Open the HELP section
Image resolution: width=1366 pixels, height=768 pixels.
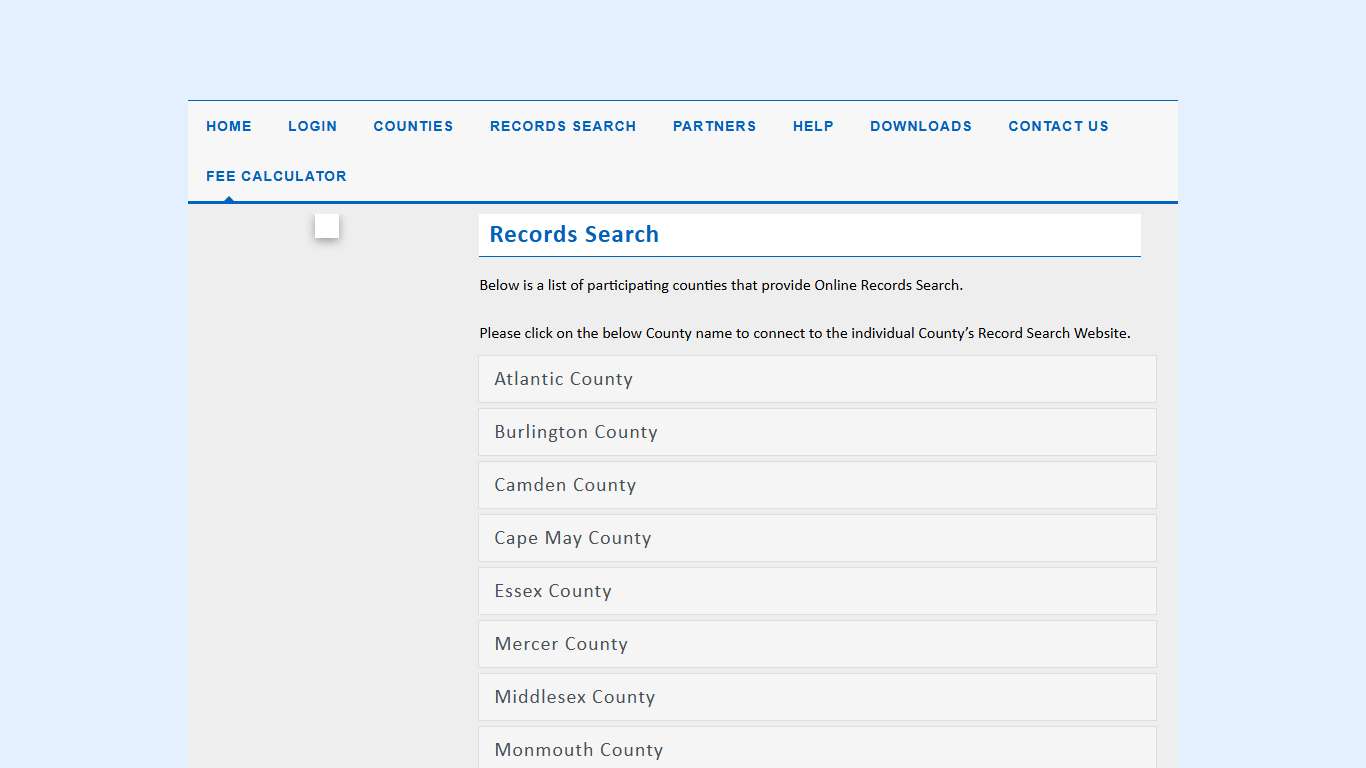(813, 126)
